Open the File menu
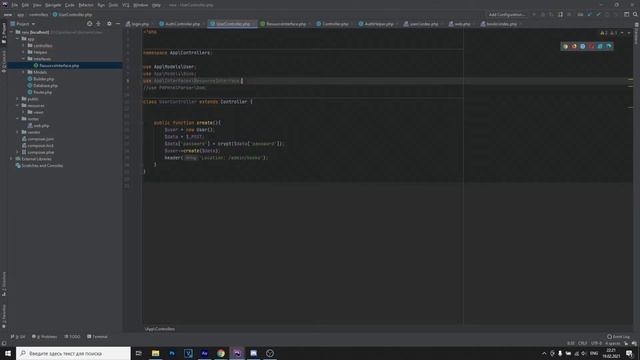Viewport: 640px width, 360px height. pyautogui.click(x=15, y=5)
